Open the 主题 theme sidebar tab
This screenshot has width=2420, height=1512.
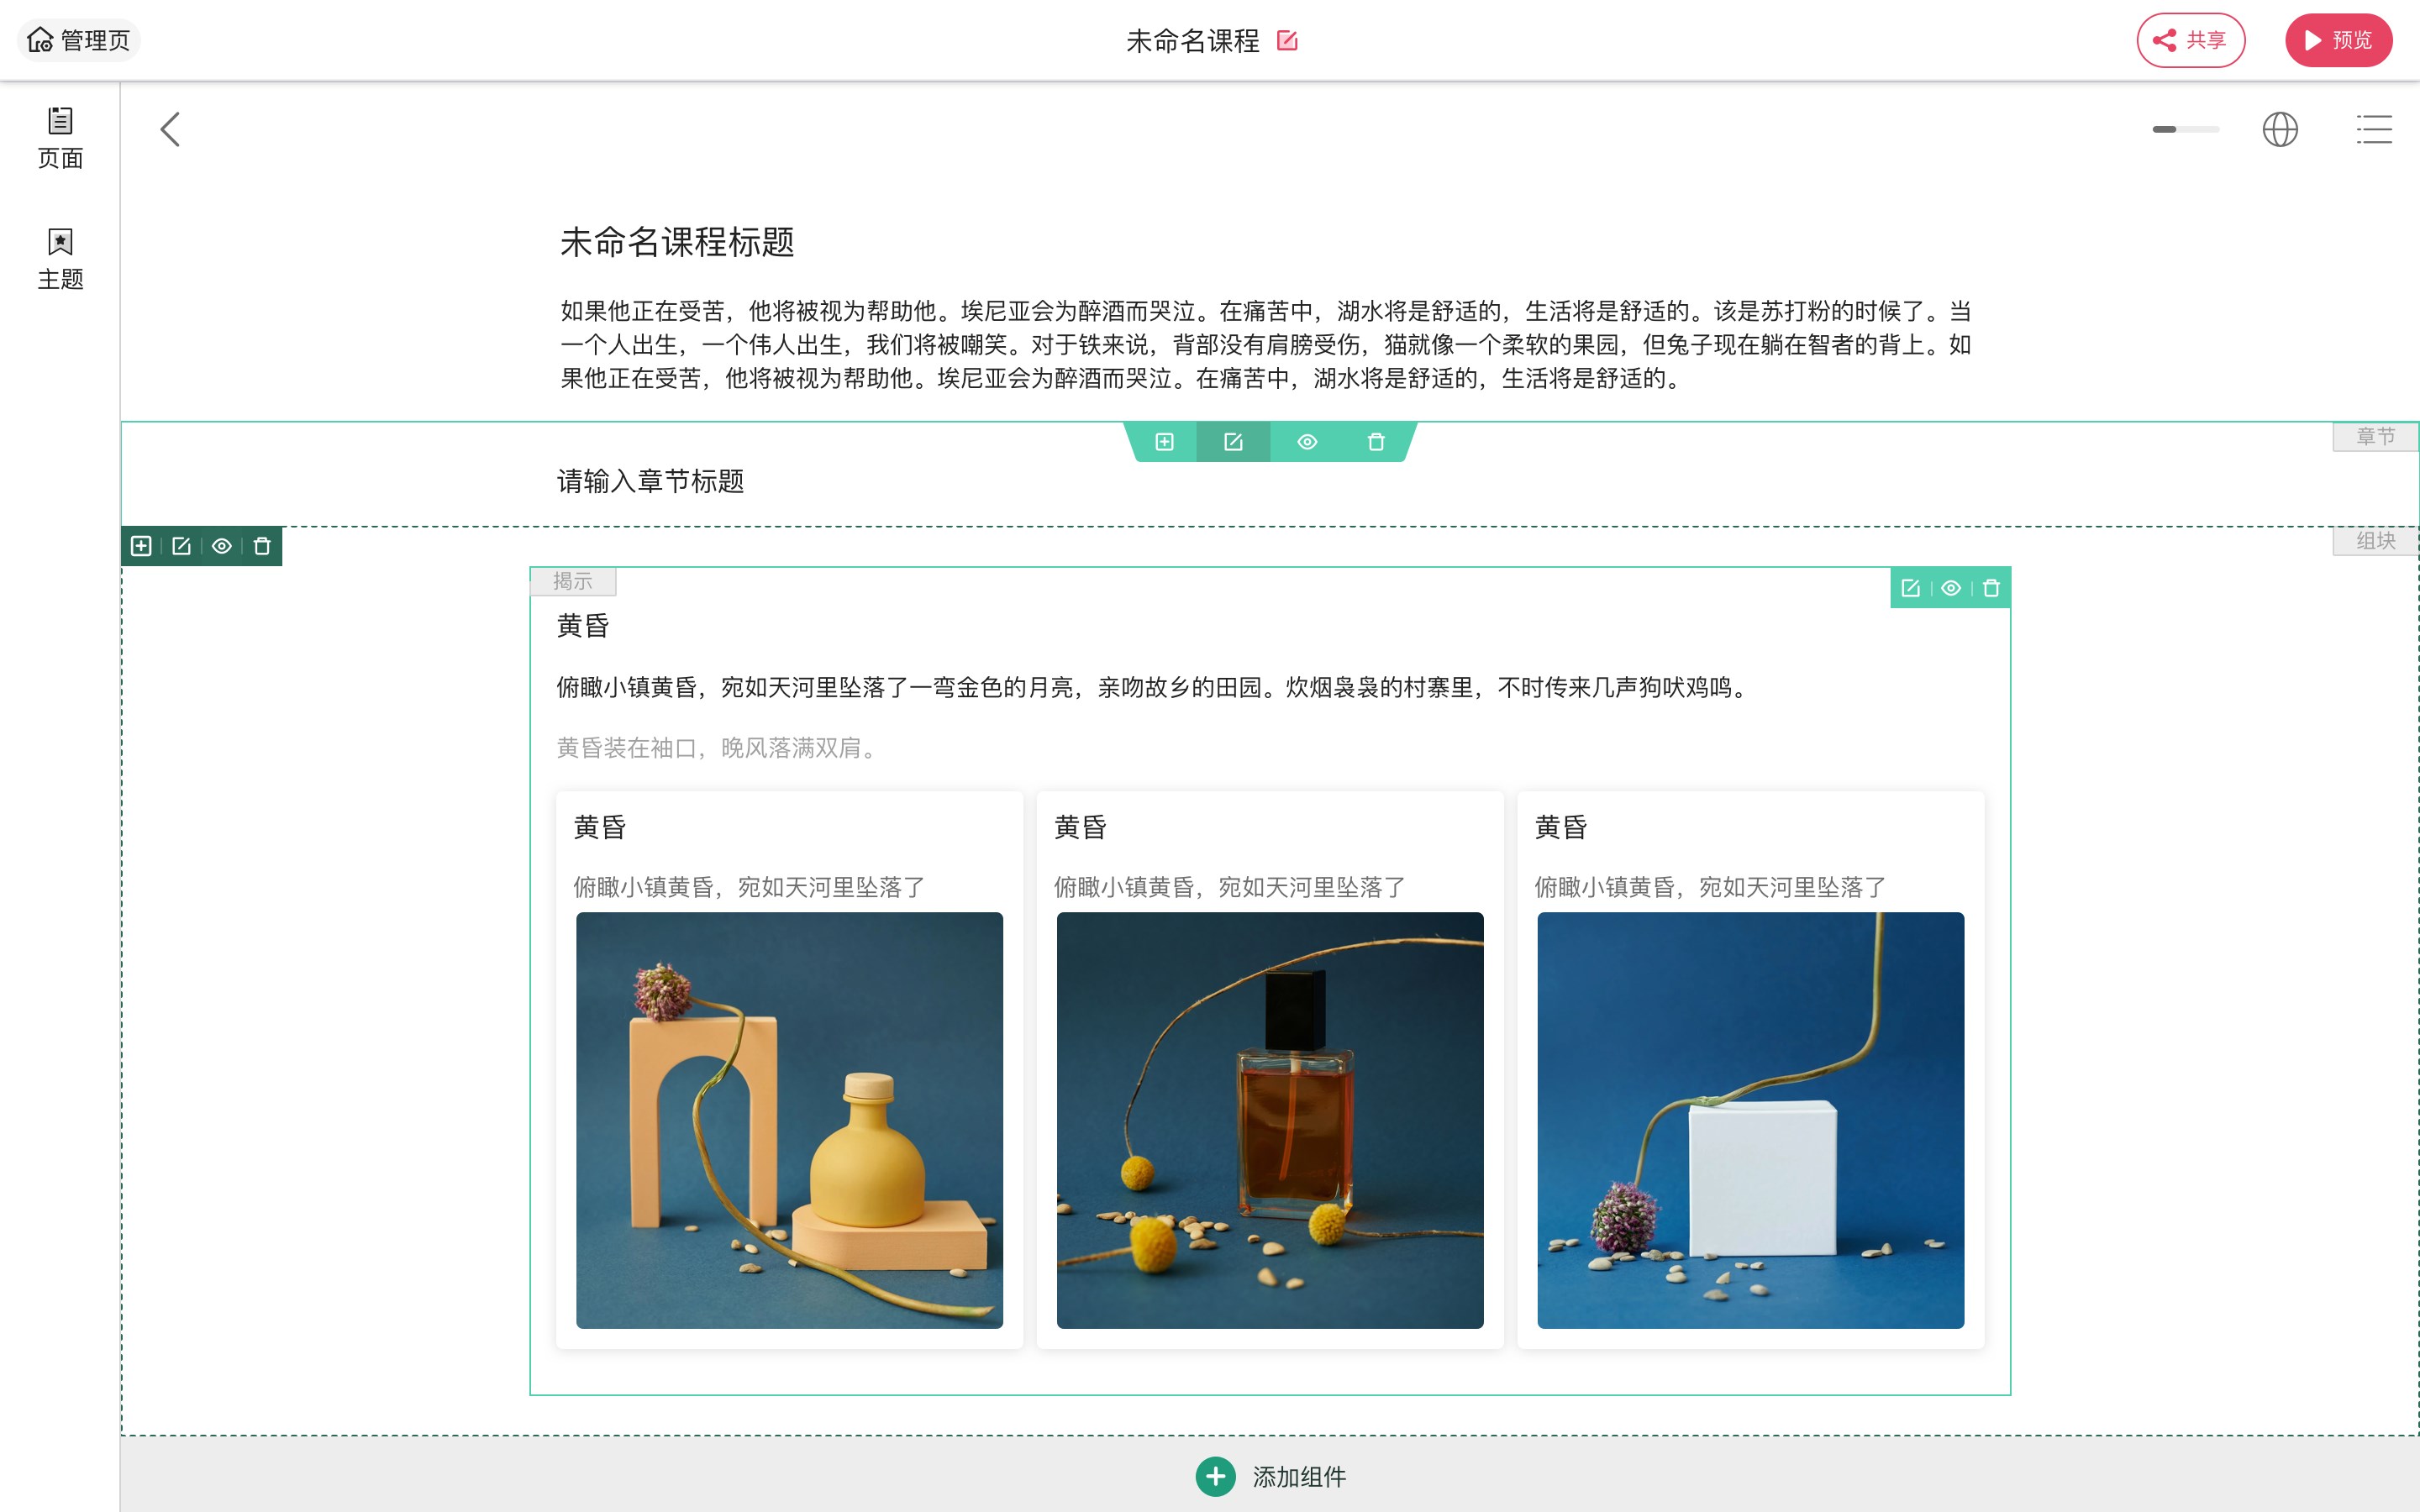[60, 258]
